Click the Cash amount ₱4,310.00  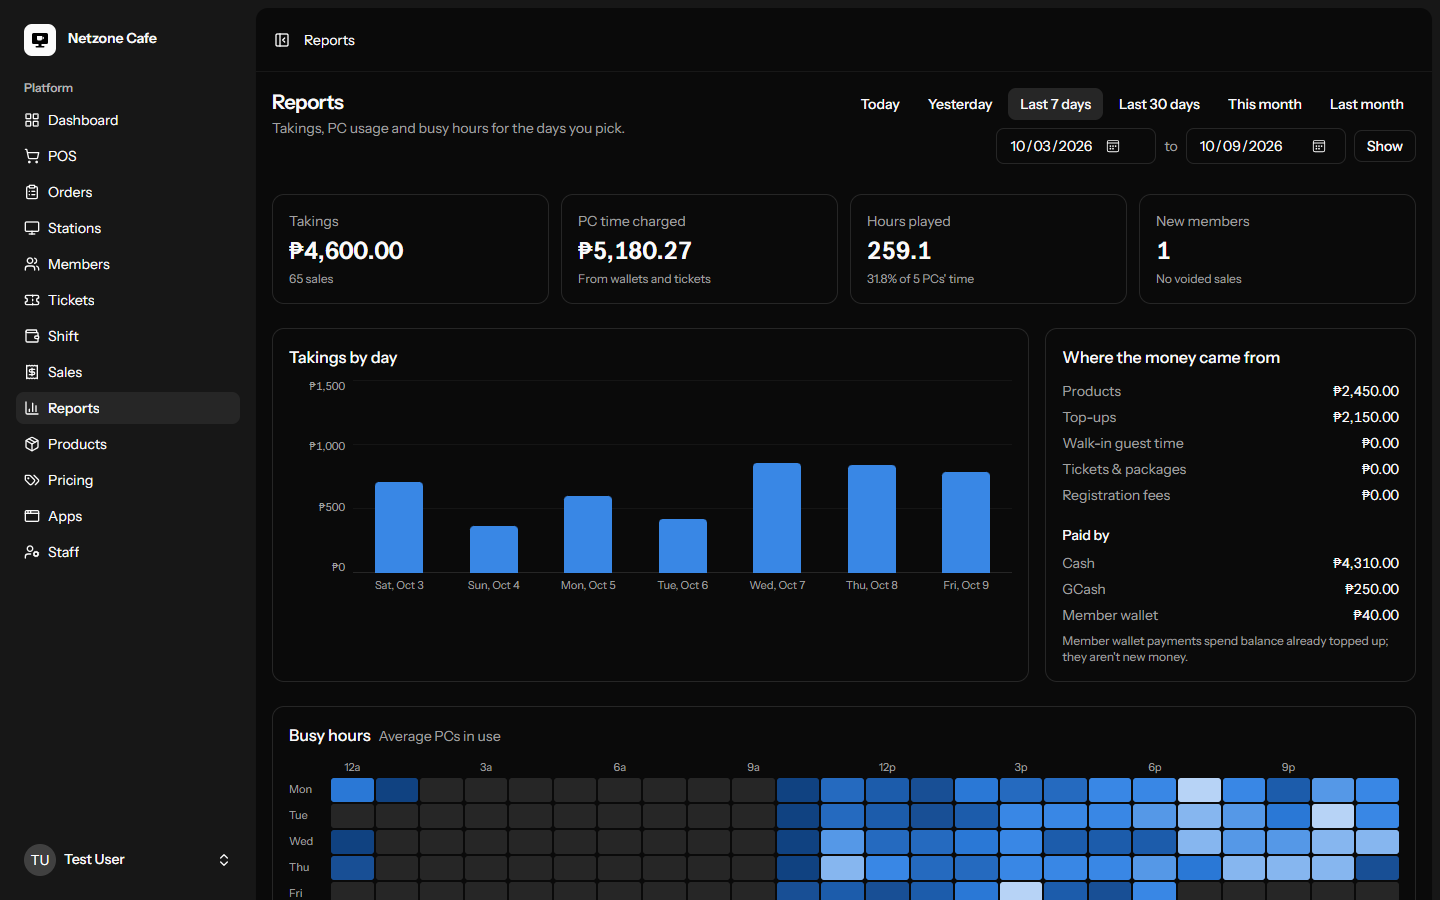pyautogui.click(x=1366, y=563)
